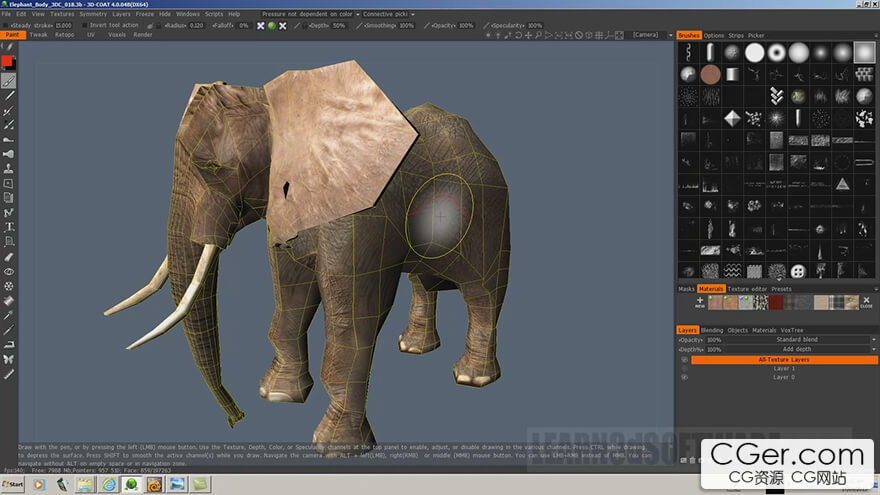This screenshot has height=495, width=880.
Task: Toggle the Depth channel pen icon
Action: 298,25
